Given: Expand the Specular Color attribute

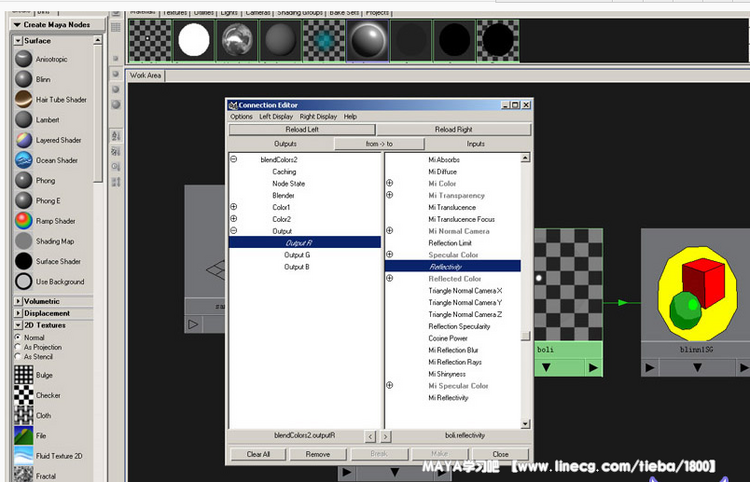Looking at the screenshot, I should 389,254.
